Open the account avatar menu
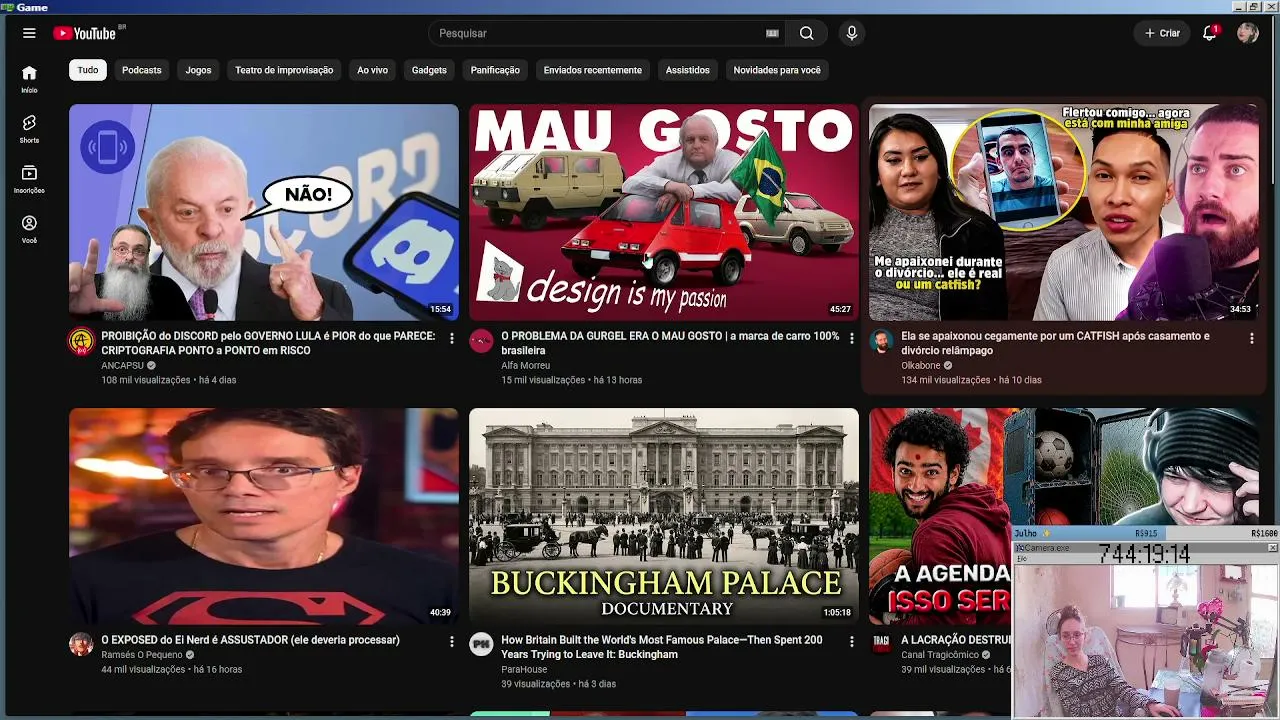 coord(1247,33)
